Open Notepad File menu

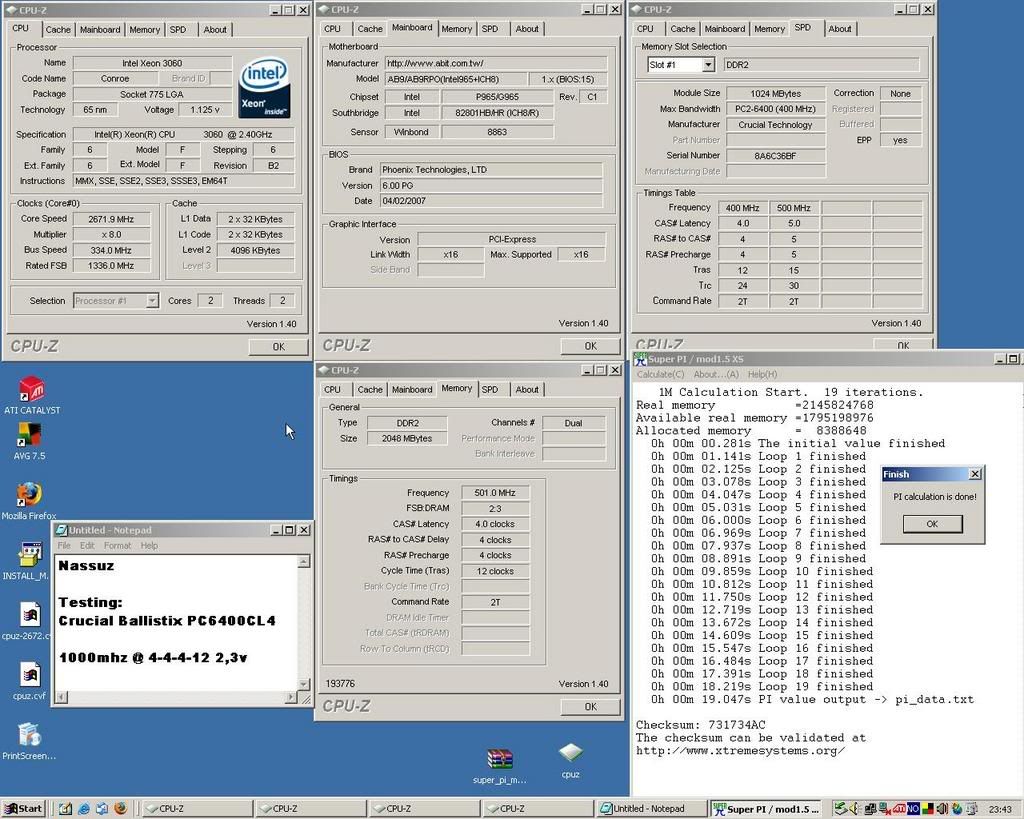[63, 545]
